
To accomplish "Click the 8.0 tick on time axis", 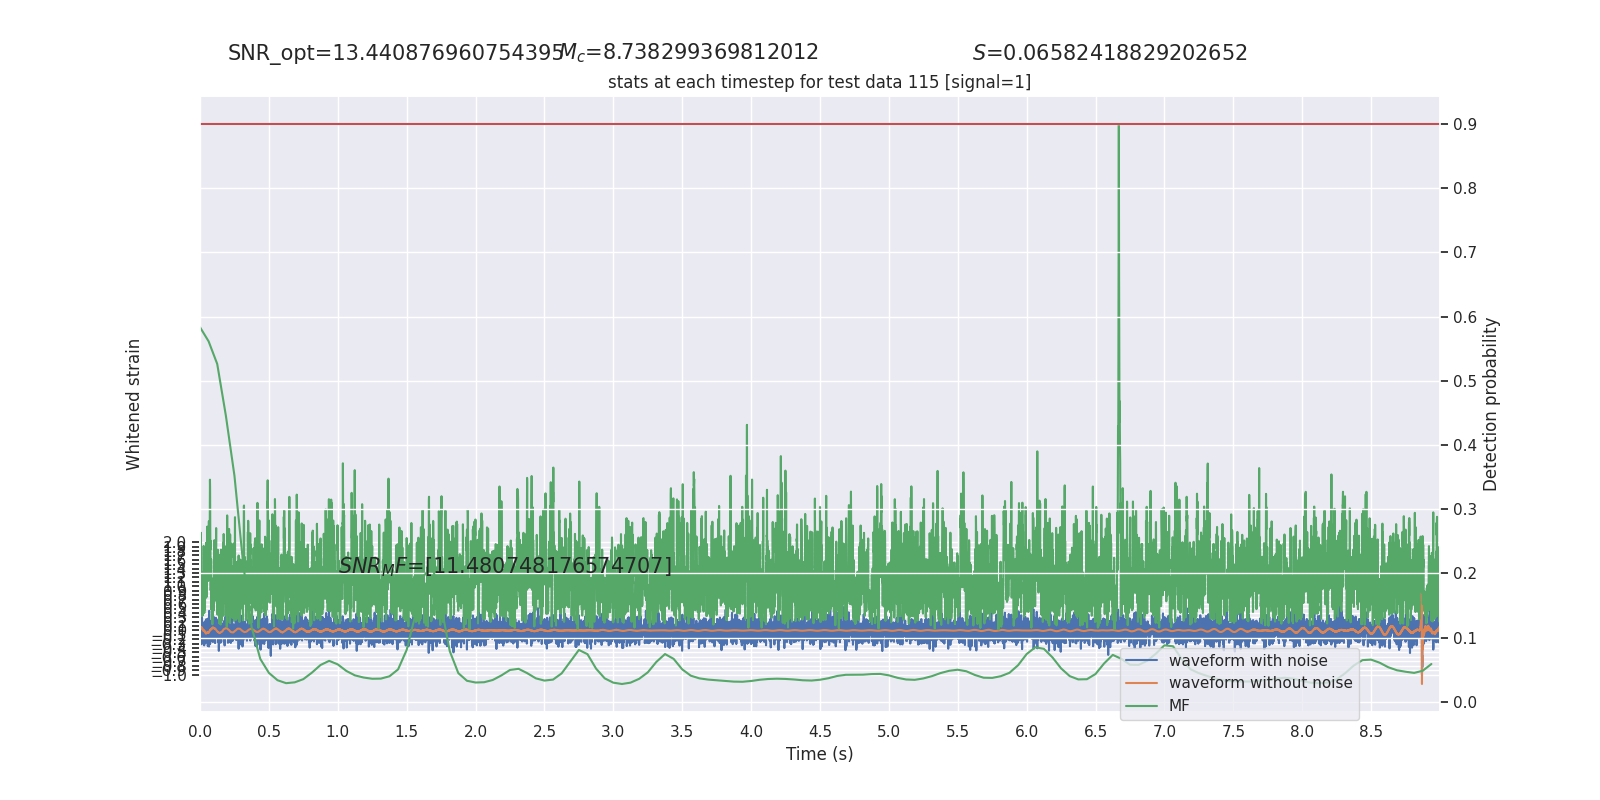I will tap(1302, 732).
